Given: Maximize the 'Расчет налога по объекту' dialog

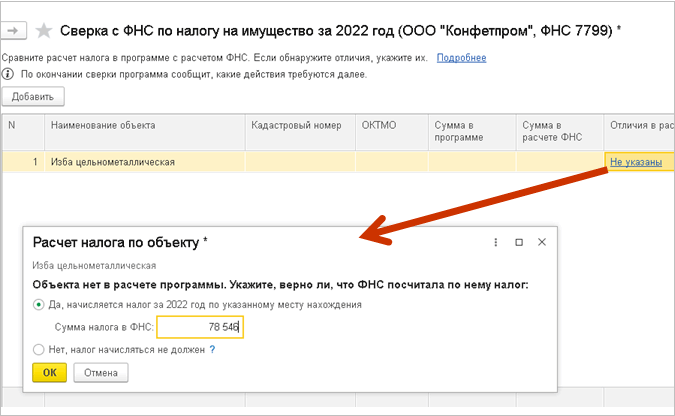Looking at the screenshot, I should point(519,242).
